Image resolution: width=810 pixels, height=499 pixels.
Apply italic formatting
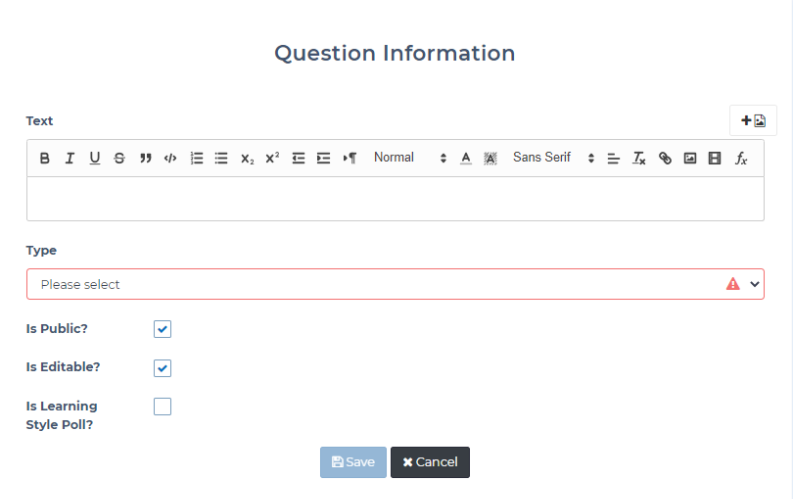coord(70,158)
